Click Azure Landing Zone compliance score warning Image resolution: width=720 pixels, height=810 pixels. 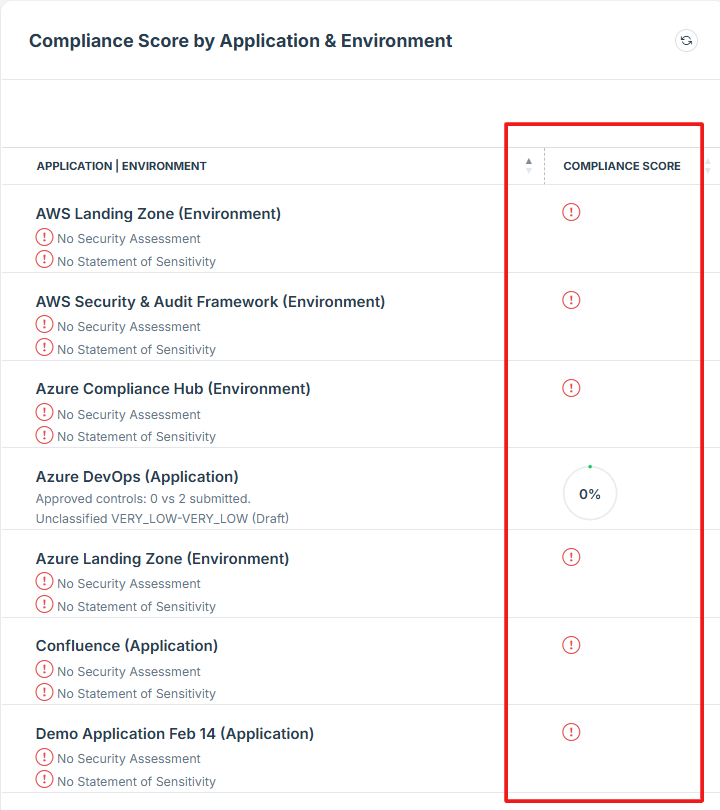[571, 557]
